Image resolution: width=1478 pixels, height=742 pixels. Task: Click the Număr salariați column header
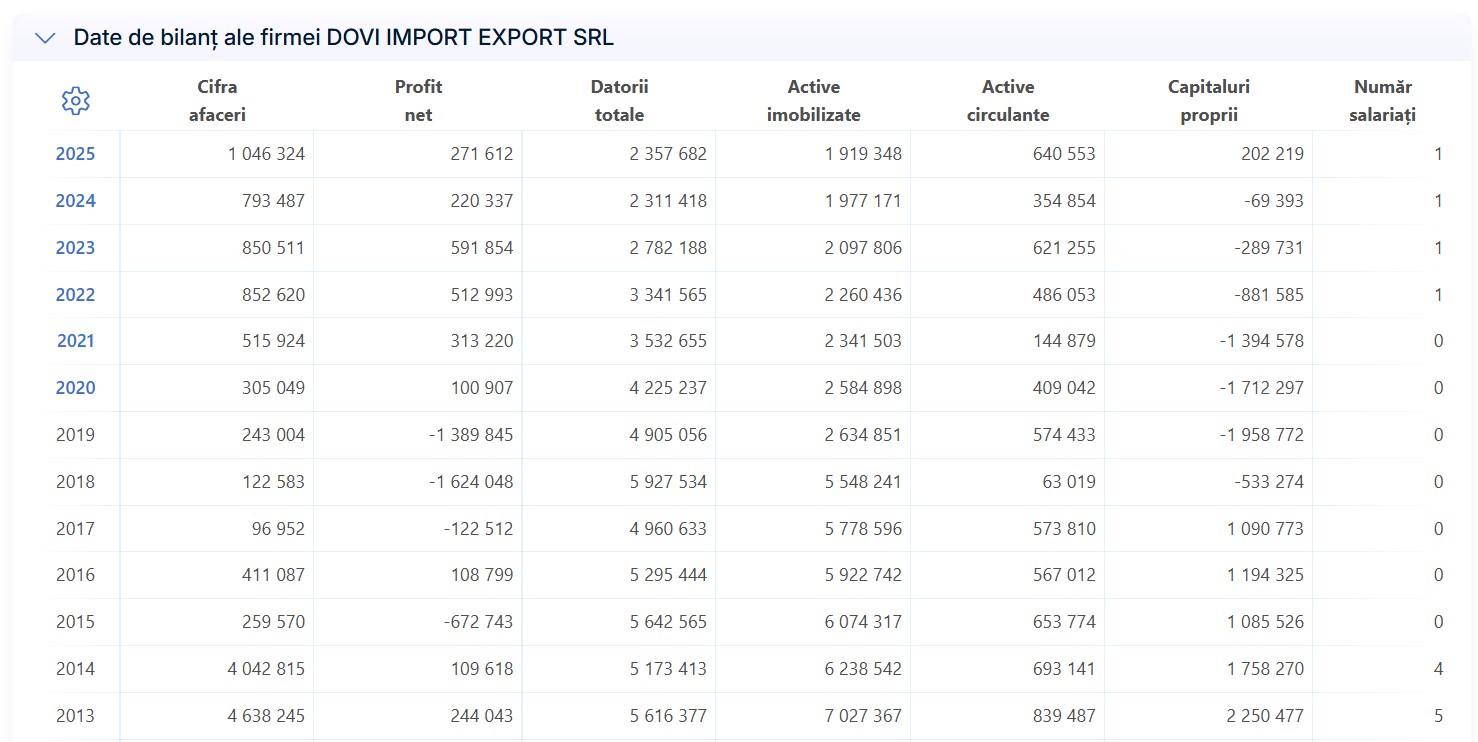(1383, 101)
